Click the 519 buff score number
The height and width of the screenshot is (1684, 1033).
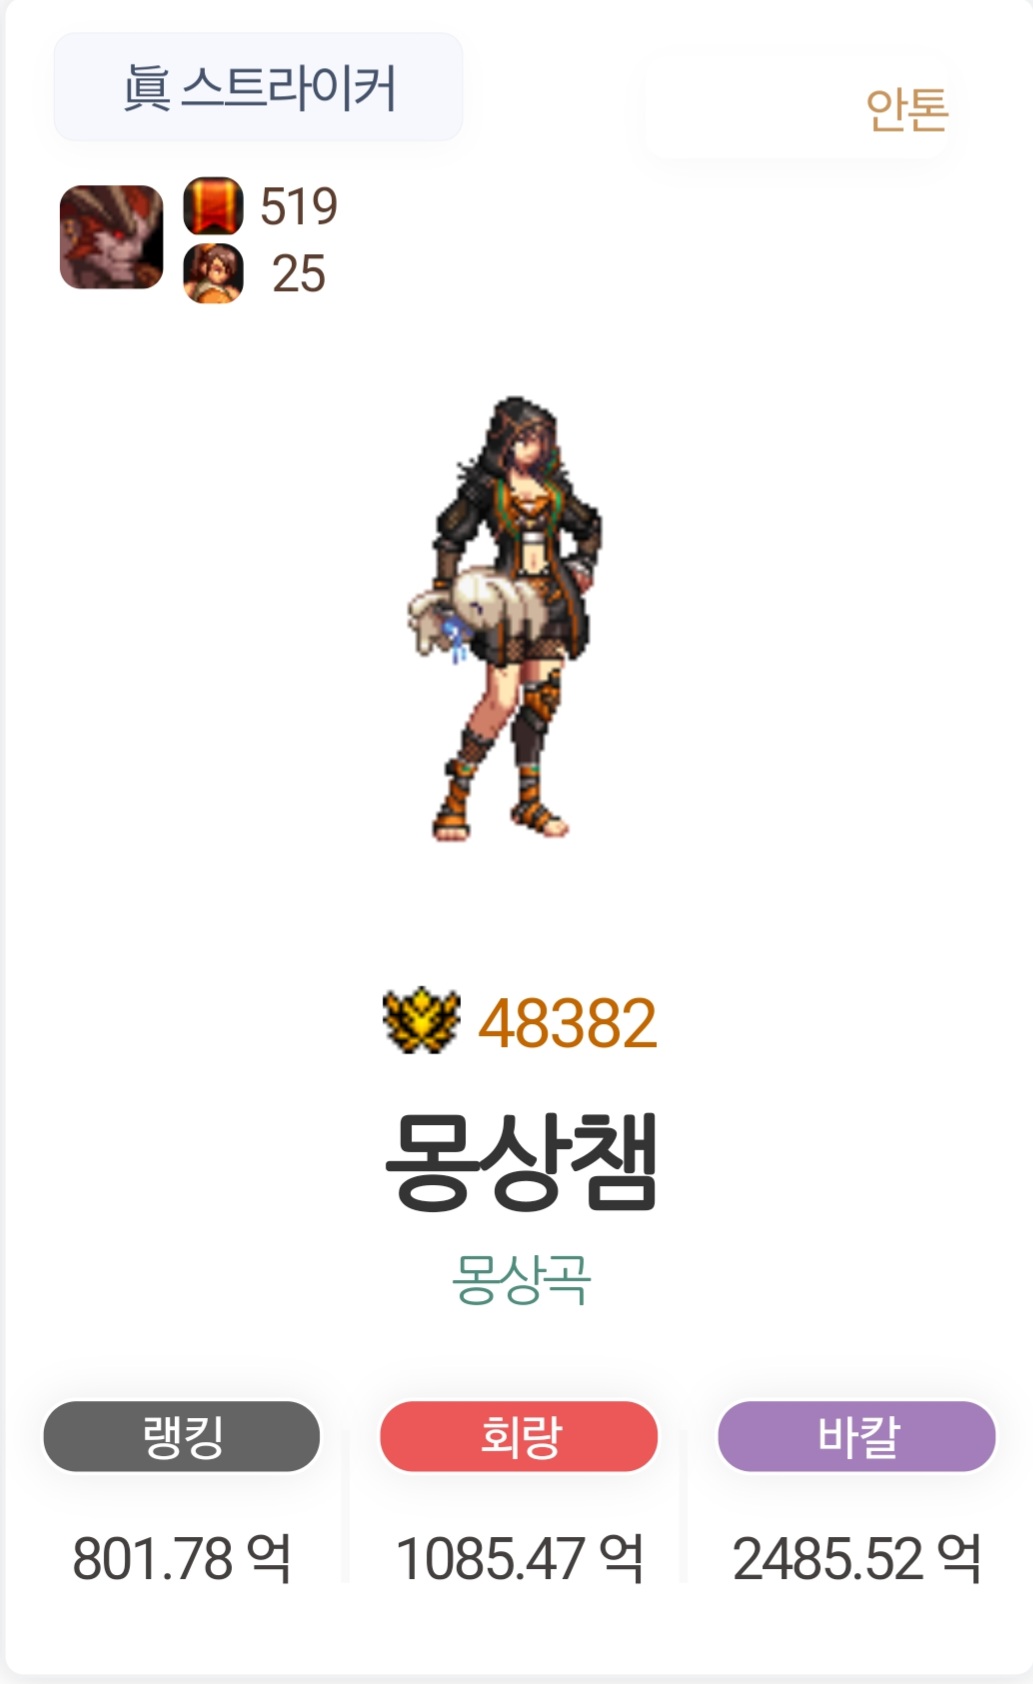(x=299, y=206)
